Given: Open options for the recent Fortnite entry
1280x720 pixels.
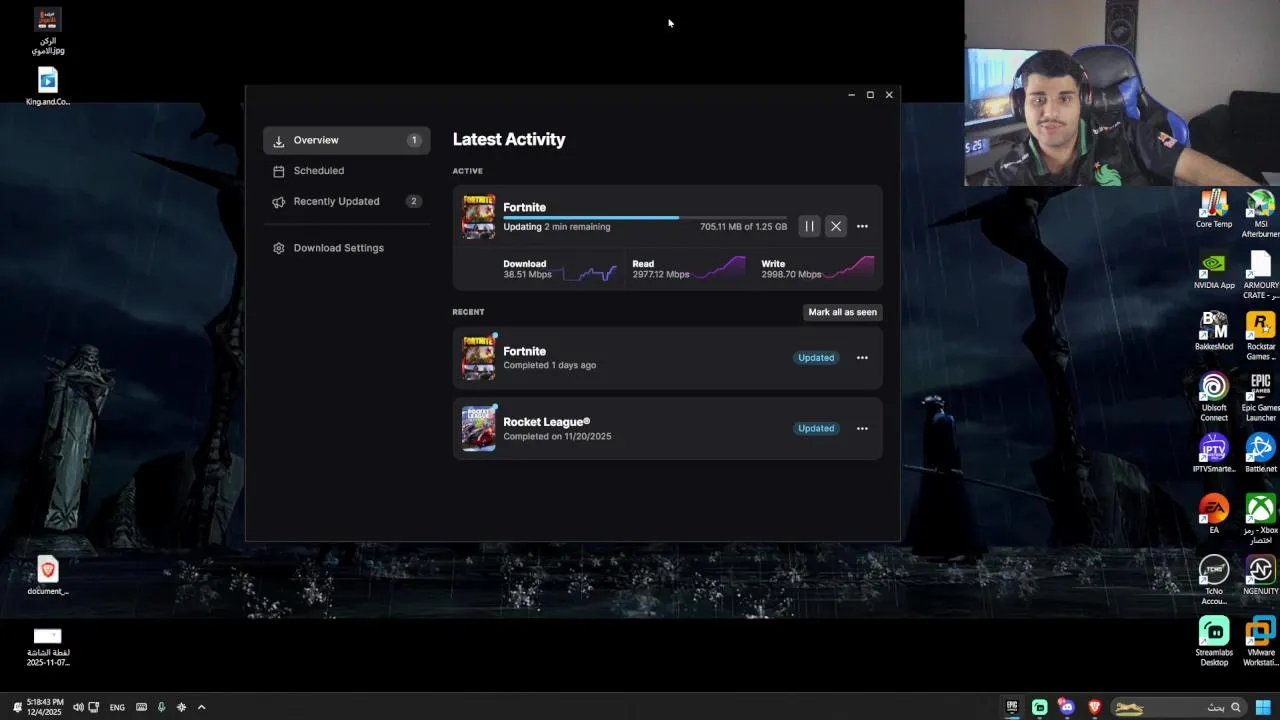Looking at the screenshot, I should tap(862, 358).
